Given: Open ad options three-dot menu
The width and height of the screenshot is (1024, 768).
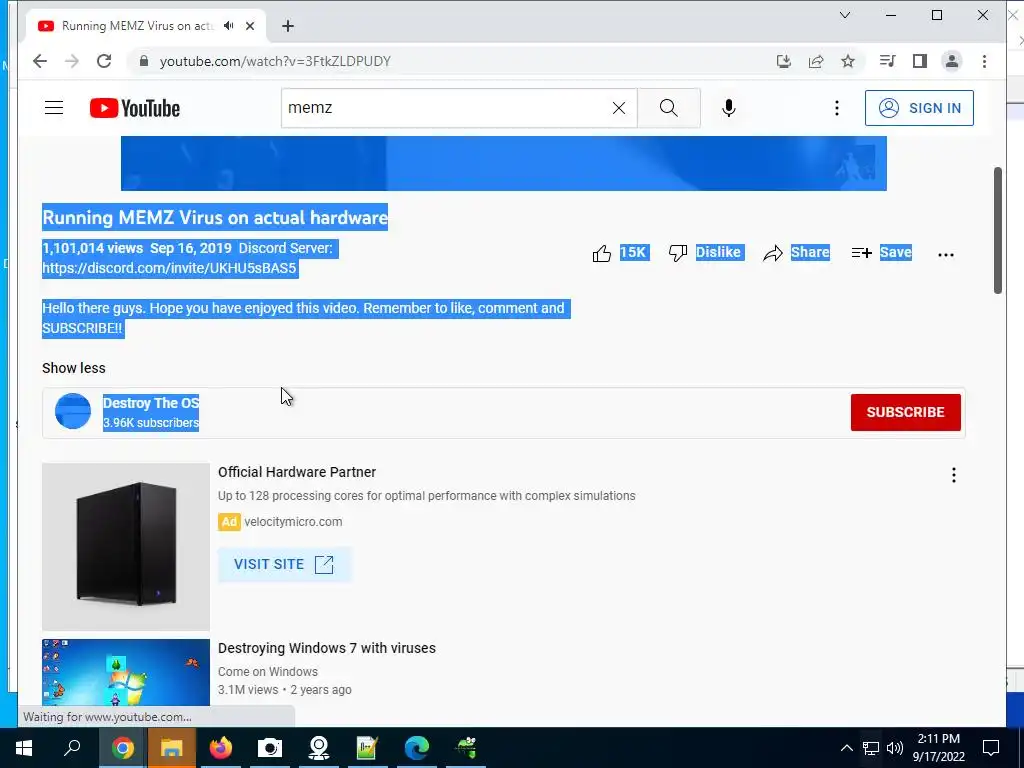Looking at the screenshot, I should [x=953, y=475].
